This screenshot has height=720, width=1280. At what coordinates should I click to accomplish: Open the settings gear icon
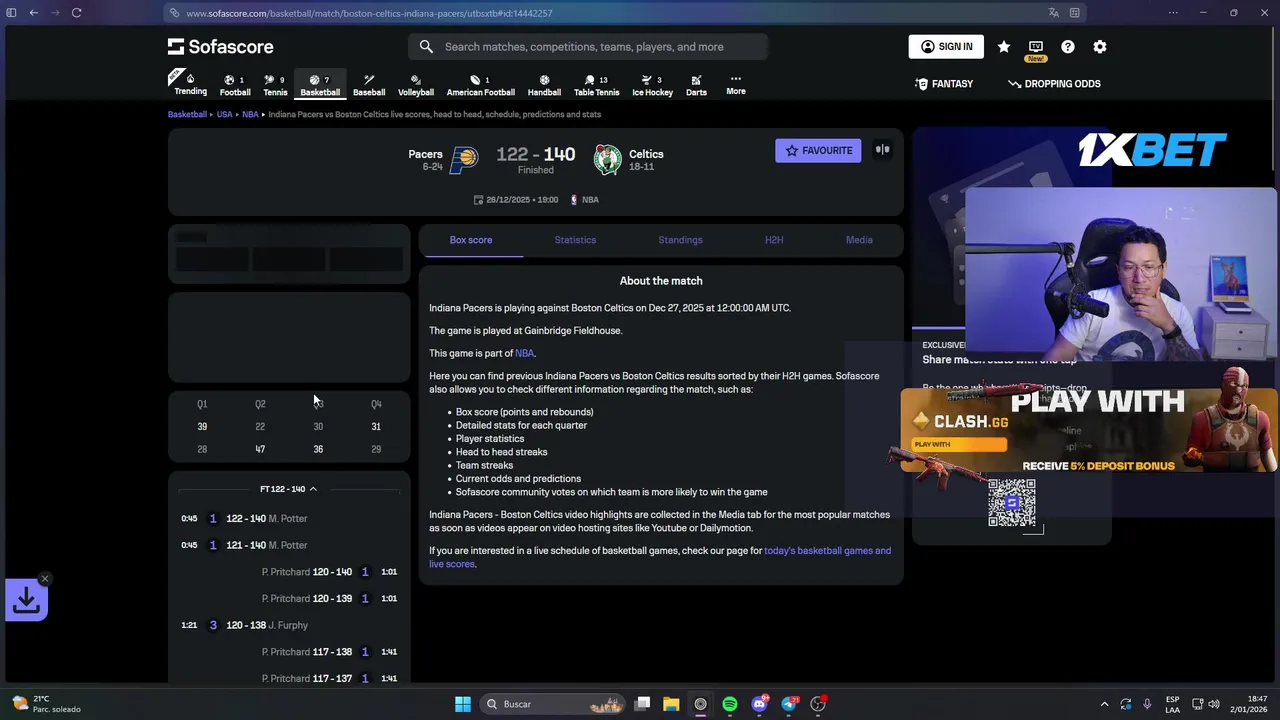pos(1100,47)
